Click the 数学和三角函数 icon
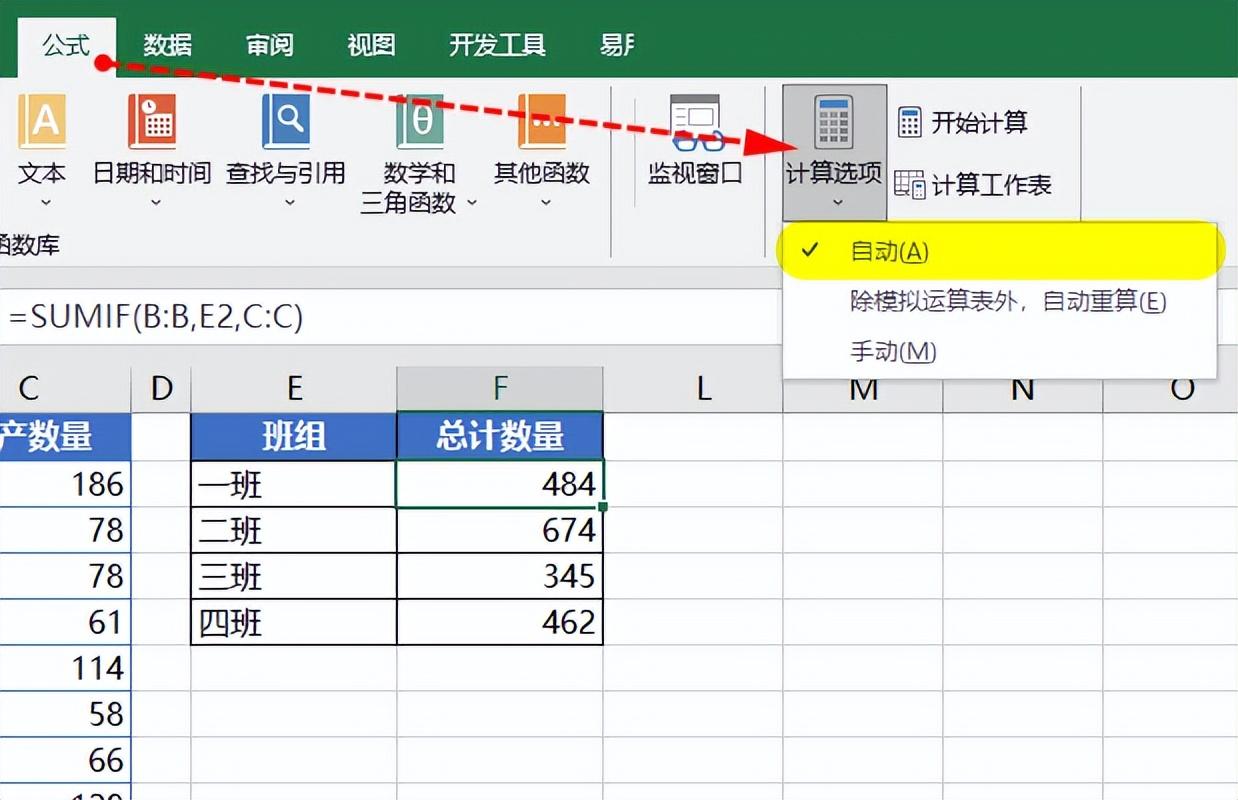Viewport: 1238px width, 800px height. [420, 122]
